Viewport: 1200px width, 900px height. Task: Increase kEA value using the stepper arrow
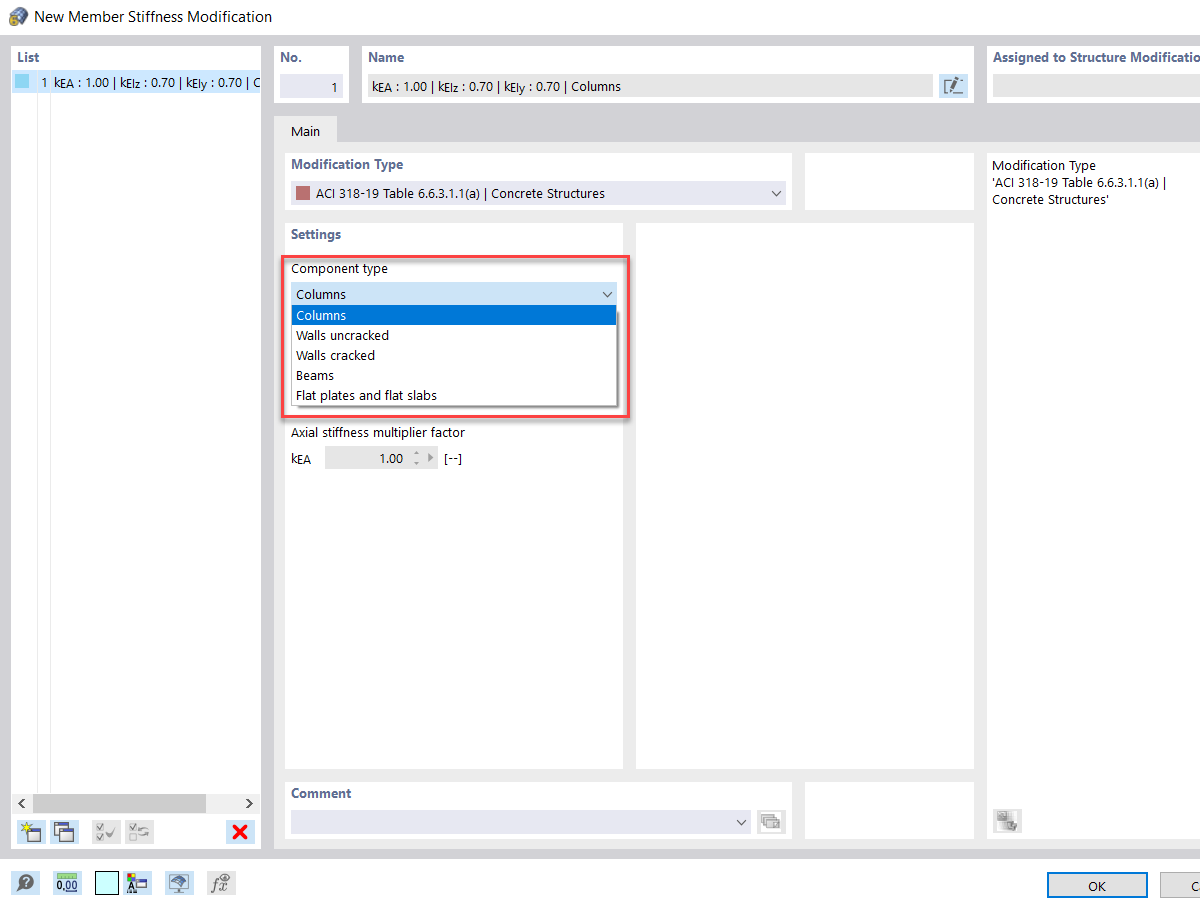[x=416, y=453]
